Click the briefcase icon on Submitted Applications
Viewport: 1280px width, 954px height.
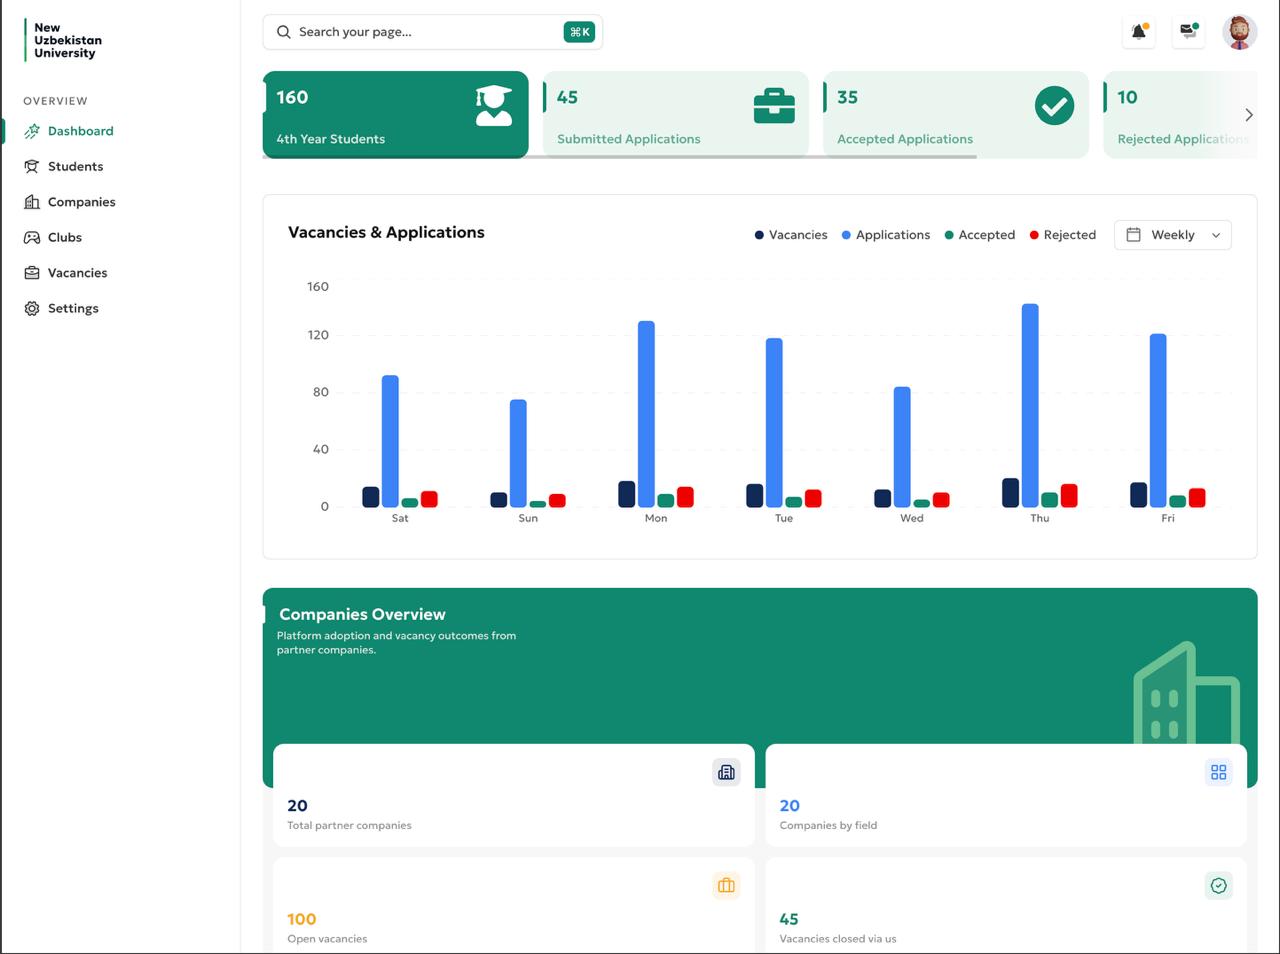click(773, 106)
